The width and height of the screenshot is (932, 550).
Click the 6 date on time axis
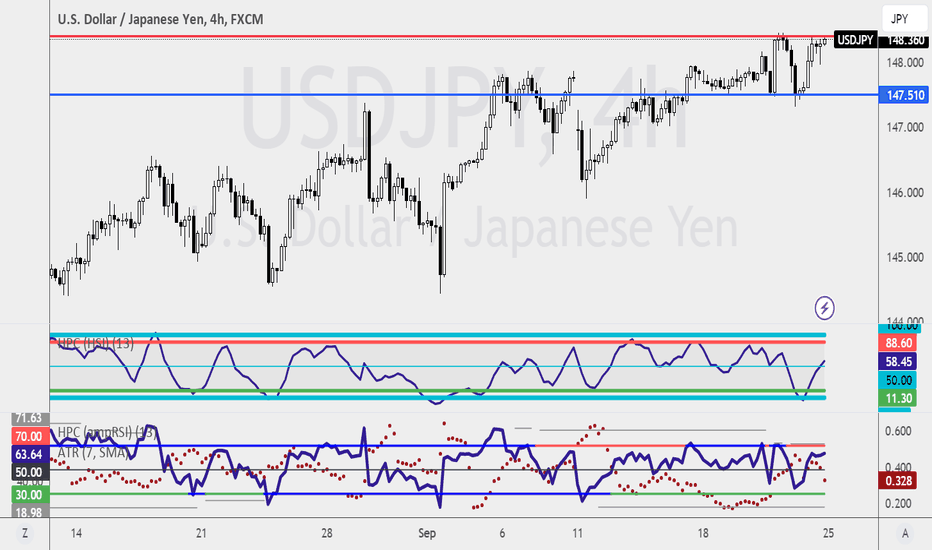[502, 533]
